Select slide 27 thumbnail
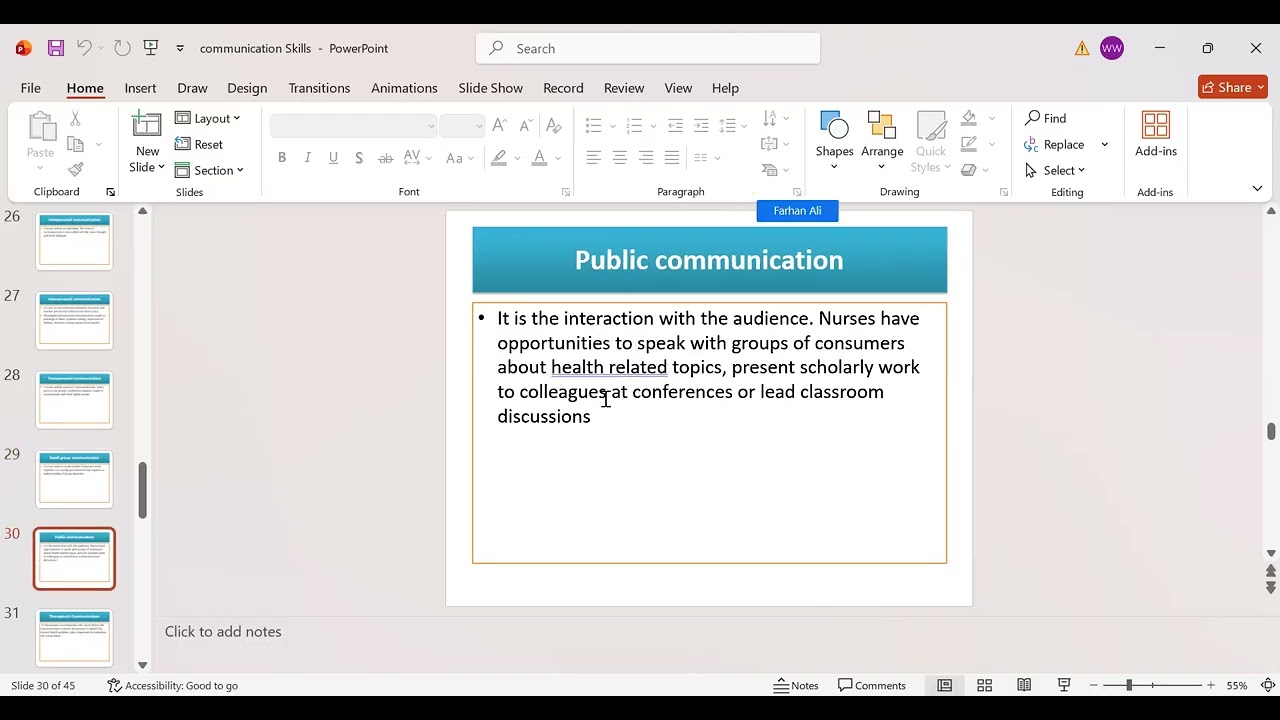 click(75, 319)
